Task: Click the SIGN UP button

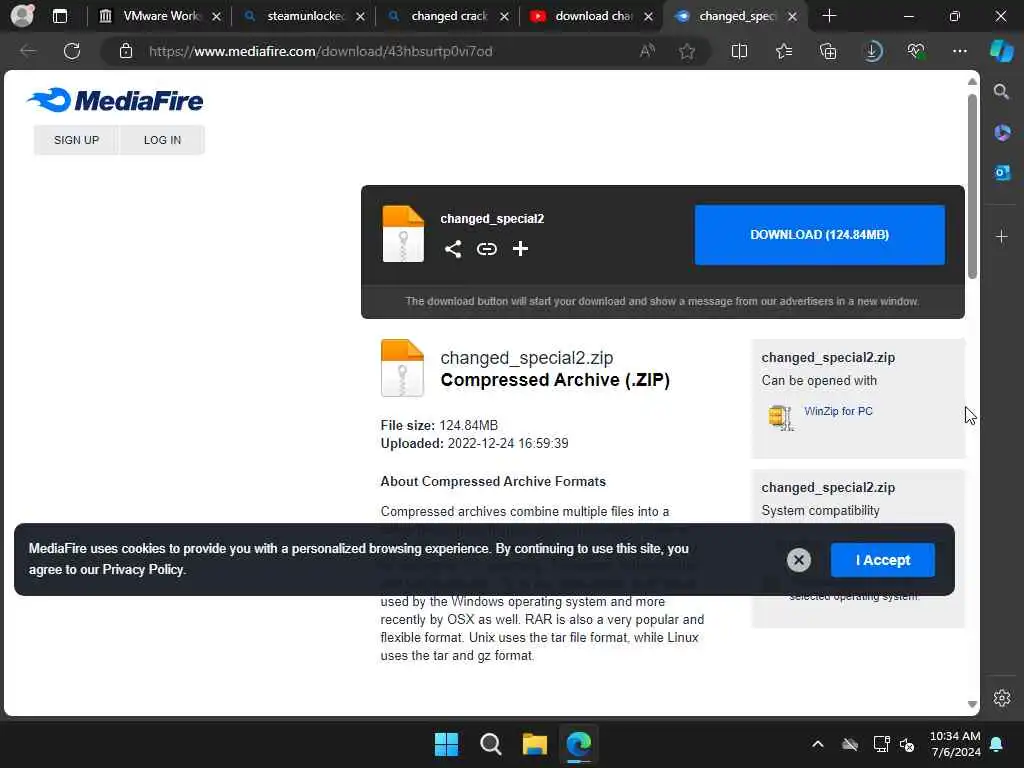Action: point(76,140)
